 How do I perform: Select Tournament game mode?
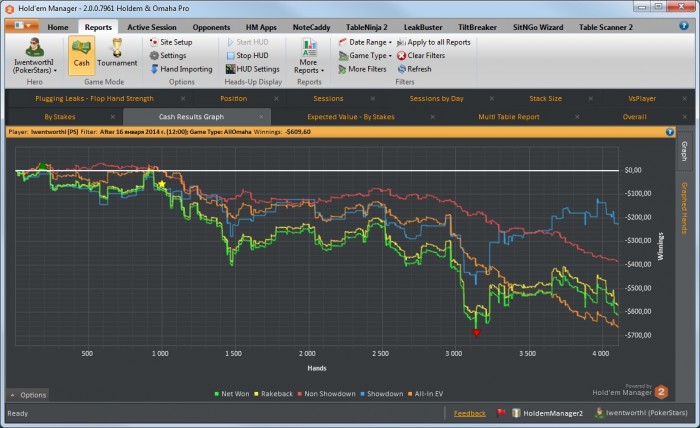[x=117, y=54]
